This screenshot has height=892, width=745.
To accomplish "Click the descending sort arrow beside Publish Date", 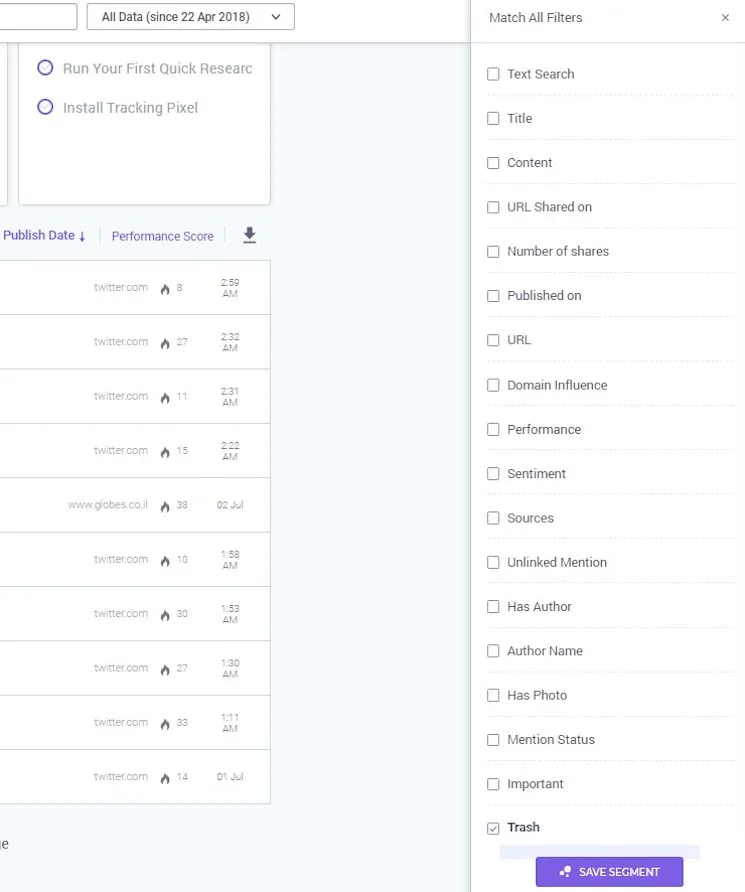I will 80,235.
